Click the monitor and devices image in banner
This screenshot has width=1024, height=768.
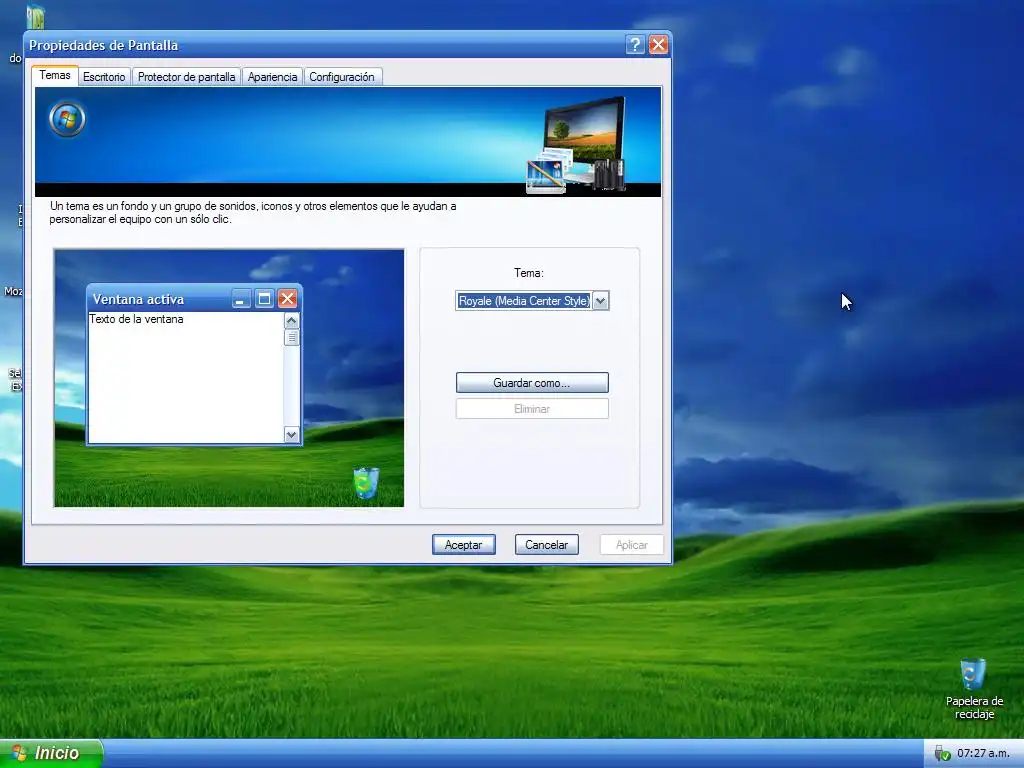click(x=577, y=145)
